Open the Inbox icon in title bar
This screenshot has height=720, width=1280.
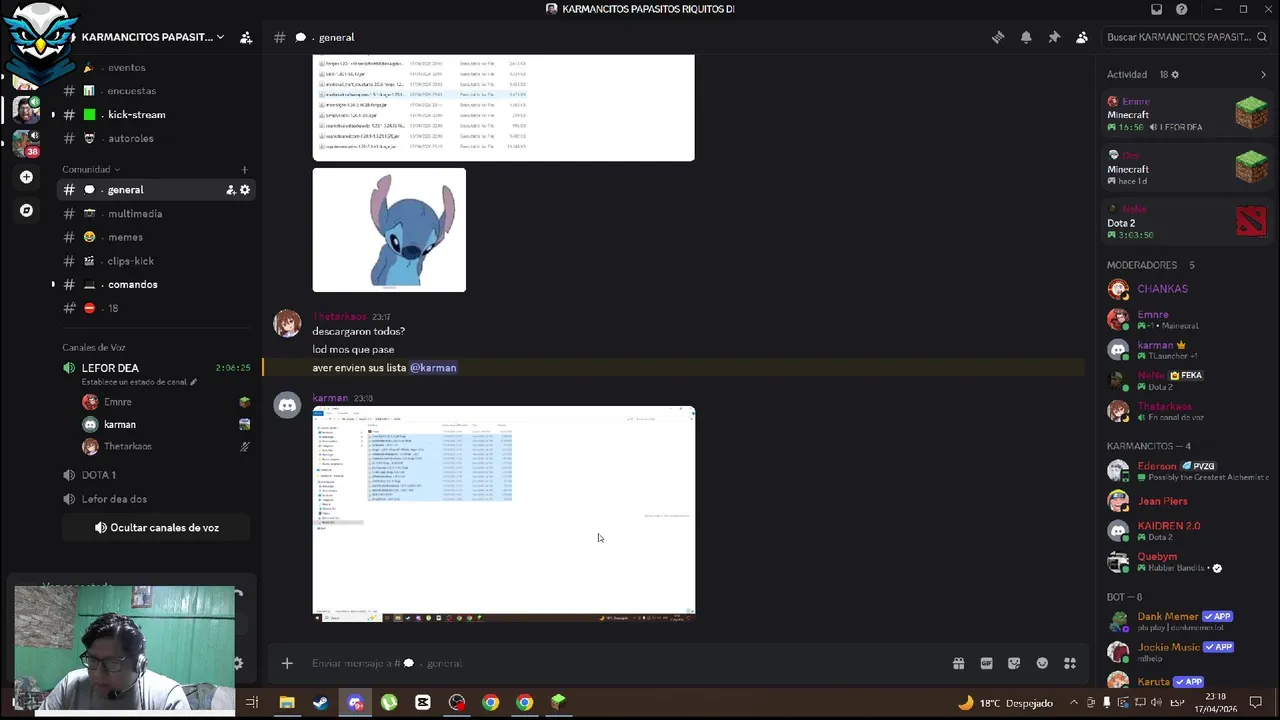(1157, 9)
